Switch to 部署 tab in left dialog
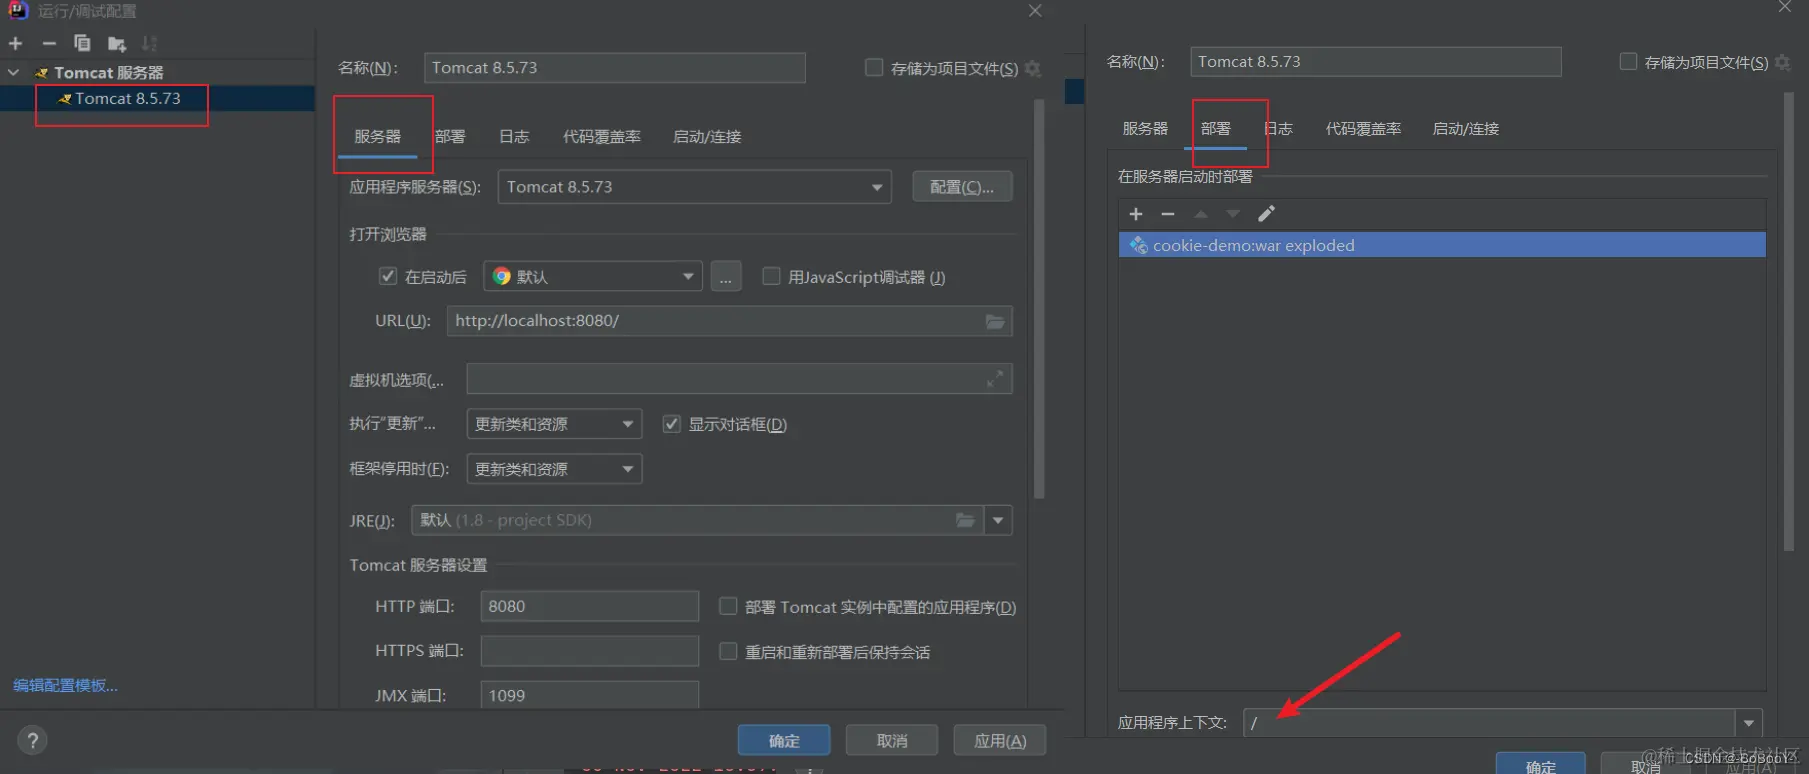The height and width of the screenshot is (774, 1809). coord(450,136)
